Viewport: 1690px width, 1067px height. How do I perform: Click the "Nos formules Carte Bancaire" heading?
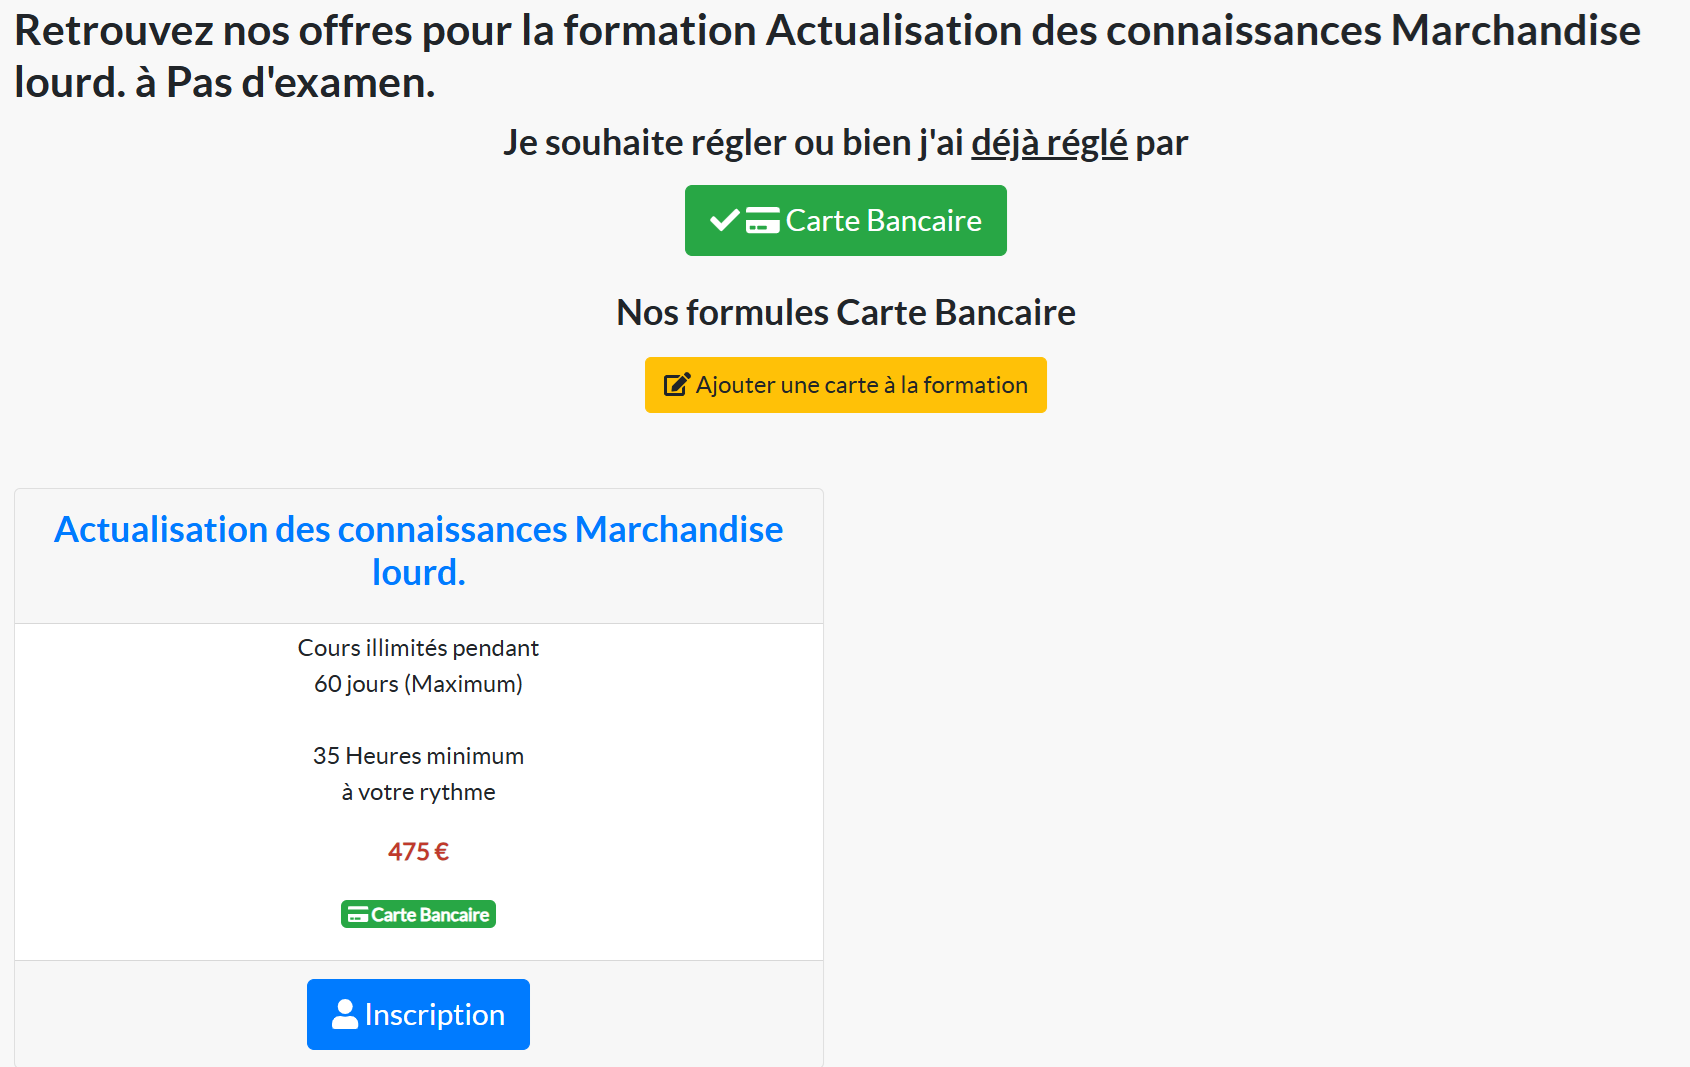pos(845,313)
